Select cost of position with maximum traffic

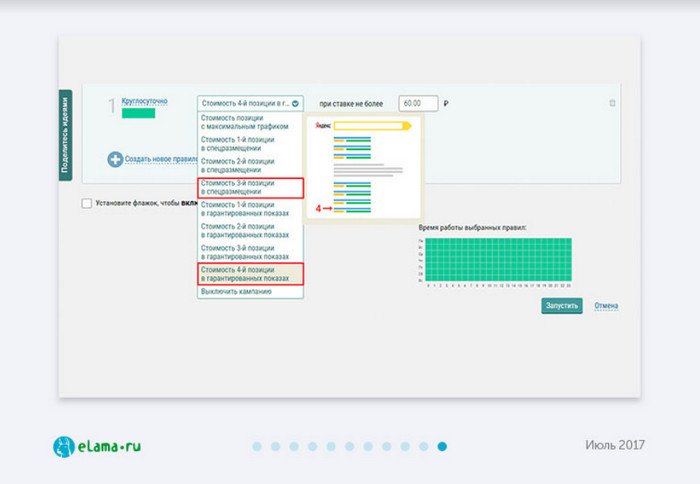pyautogui.click(x=250, y=122)
